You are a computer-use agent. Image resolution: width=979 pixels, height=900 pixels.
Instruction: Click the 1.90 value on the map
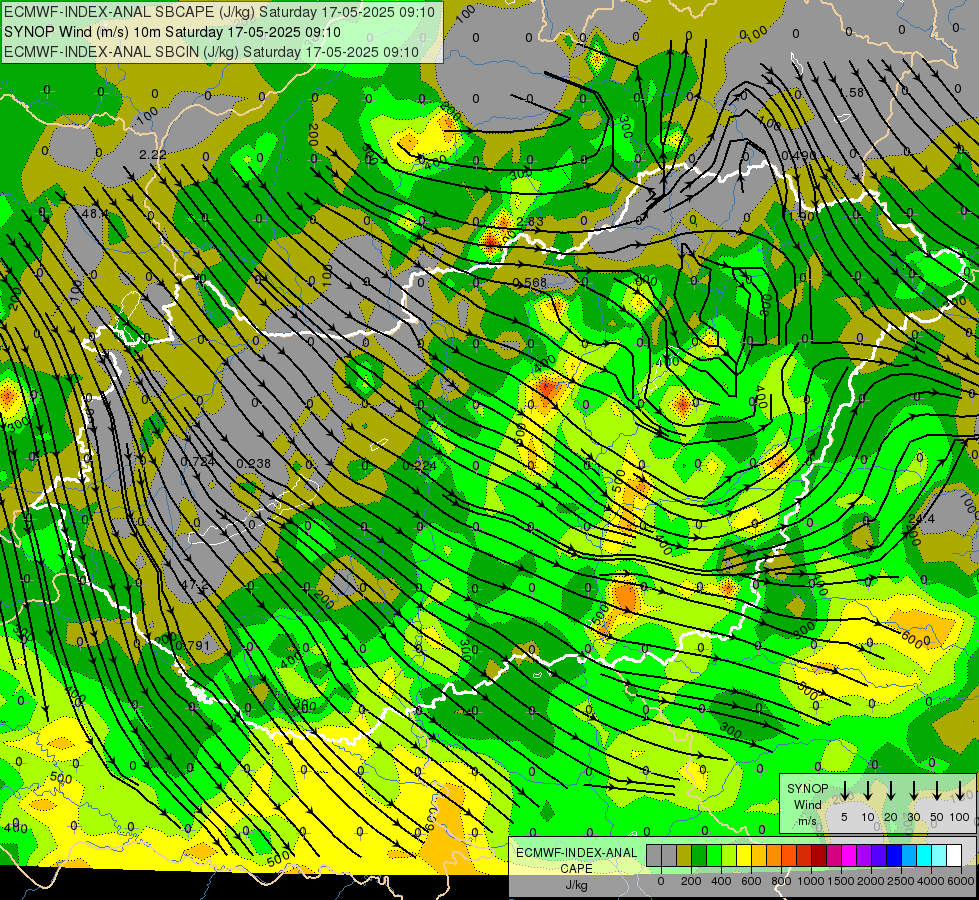tap(802, 216)
